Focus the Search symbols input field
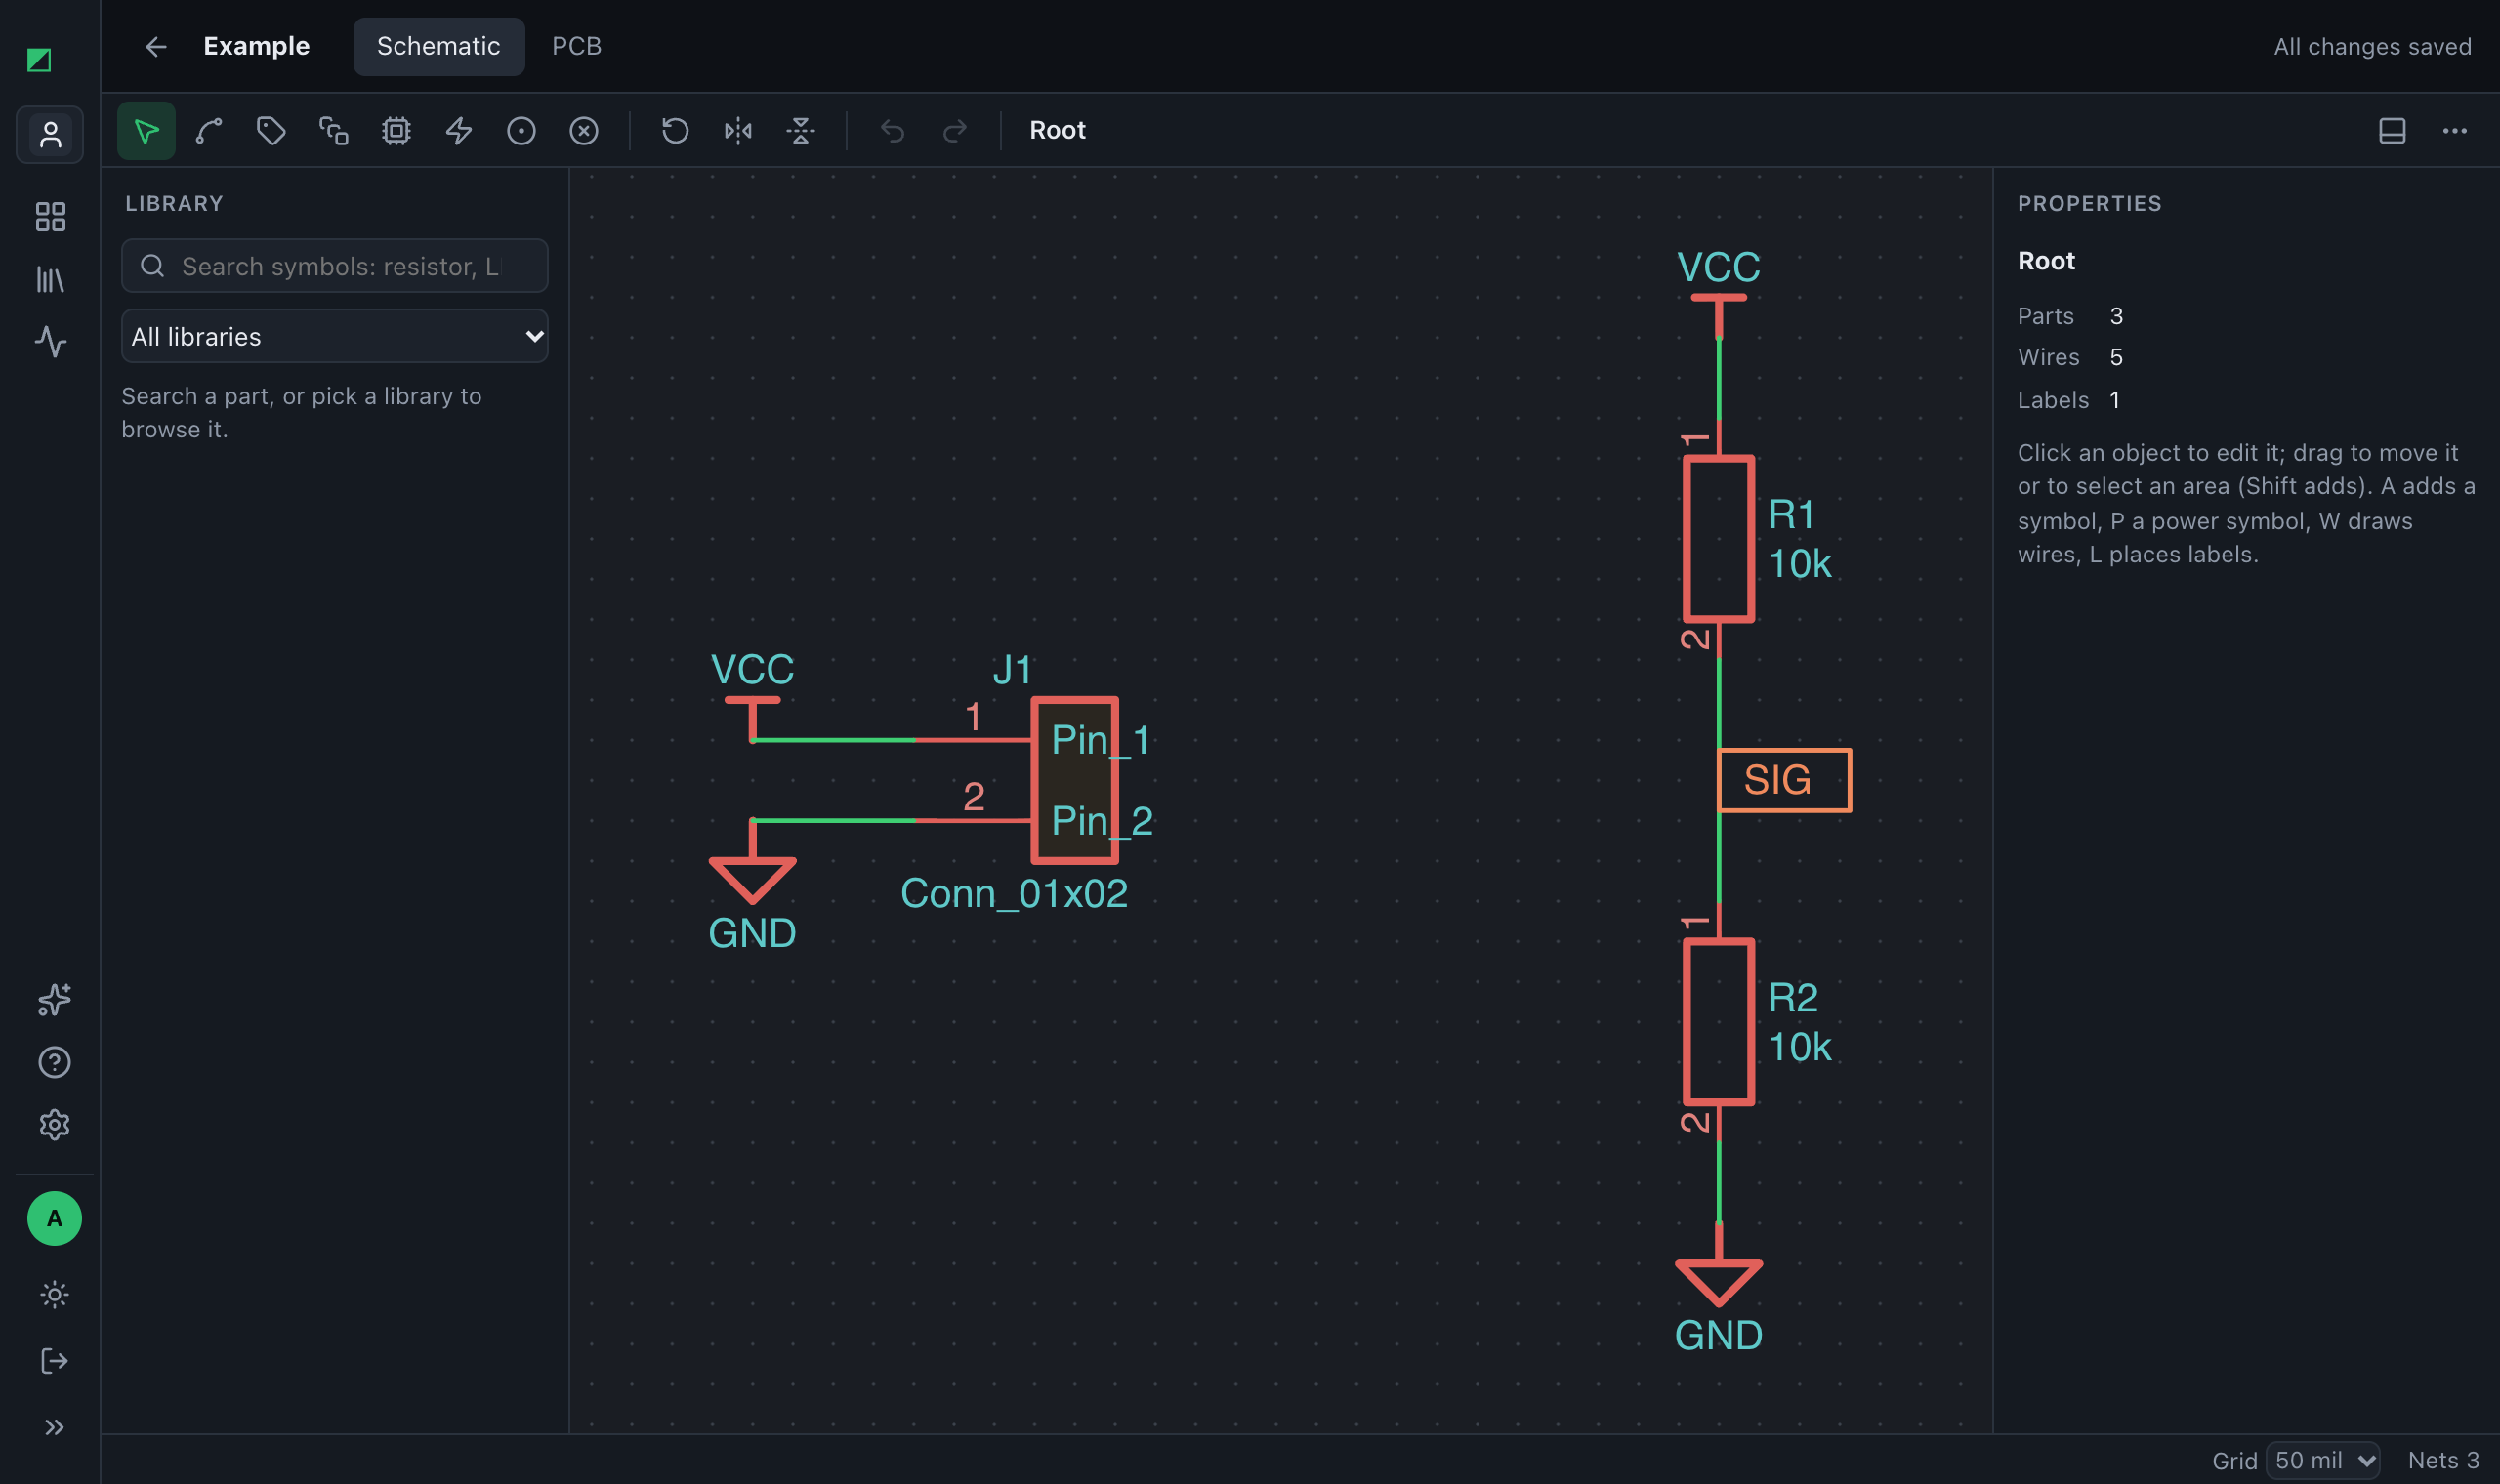The image size is (2500, 1484). pyautogui.click(x=334, y=266)
